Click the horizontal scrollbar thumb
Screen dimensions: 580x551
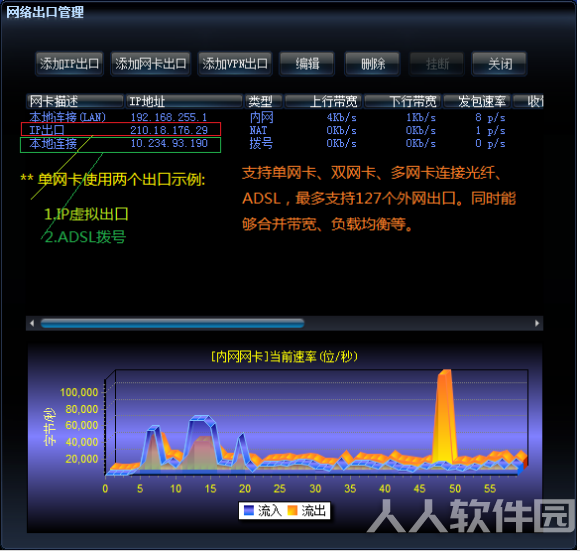172,324
